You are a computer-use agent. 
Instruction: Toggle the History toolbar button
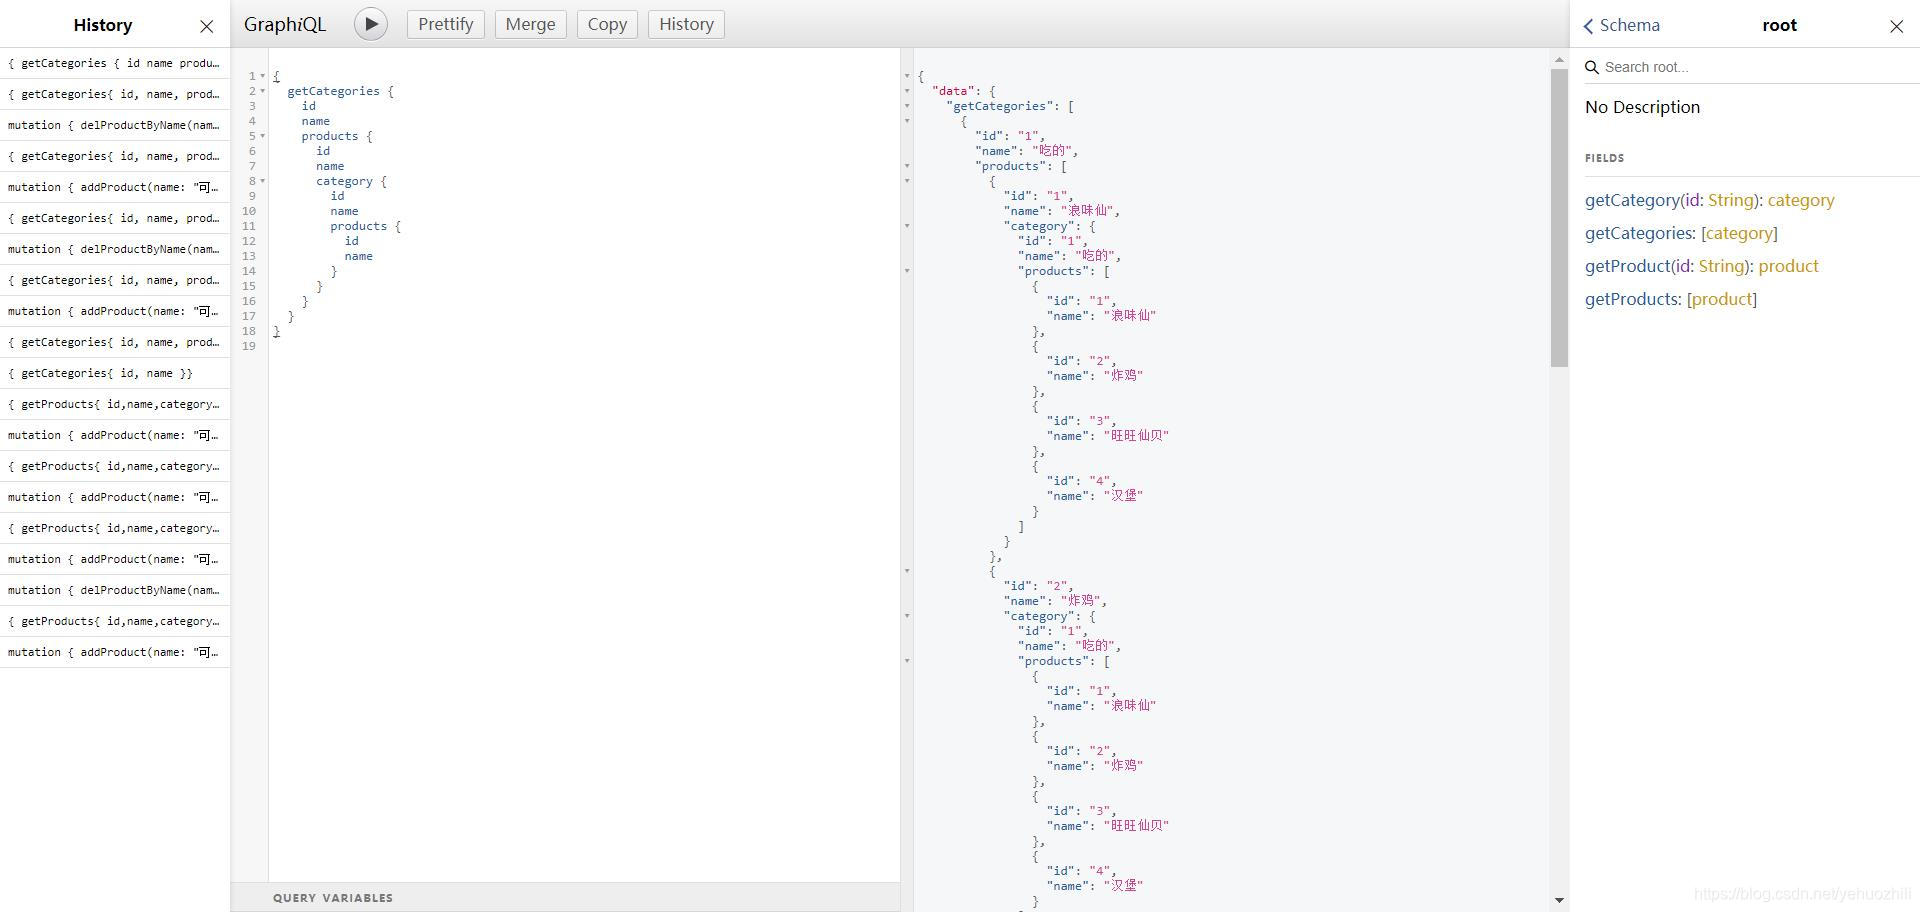[x=686, y=24]
